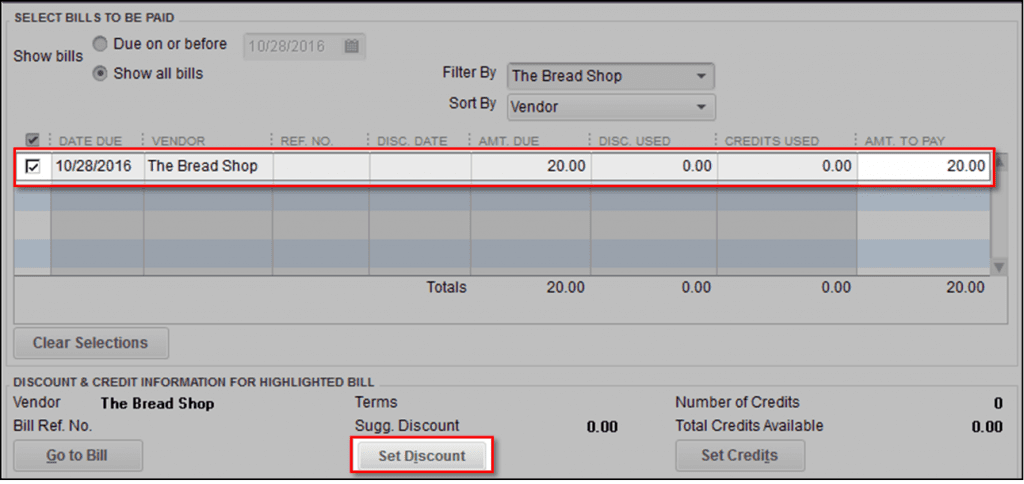Click the Number of Credits label
Screen dimensions: 1024x484
[x=737, y=402]
